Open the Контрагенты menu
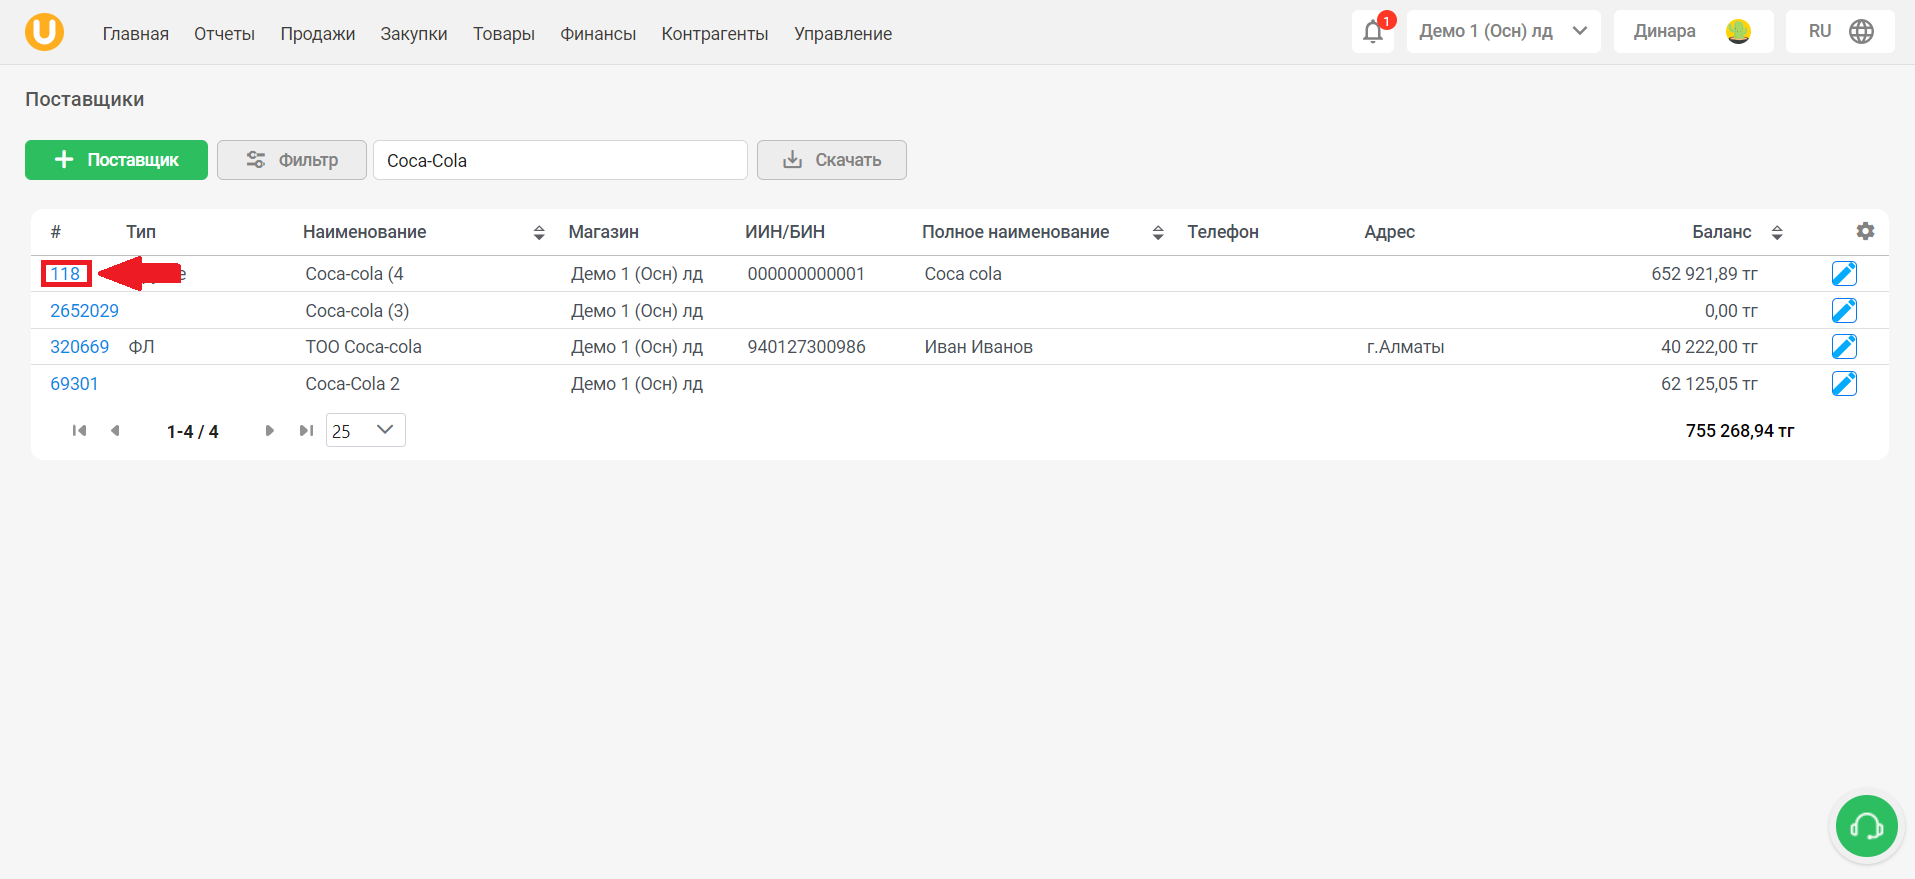 pos(715,34)
